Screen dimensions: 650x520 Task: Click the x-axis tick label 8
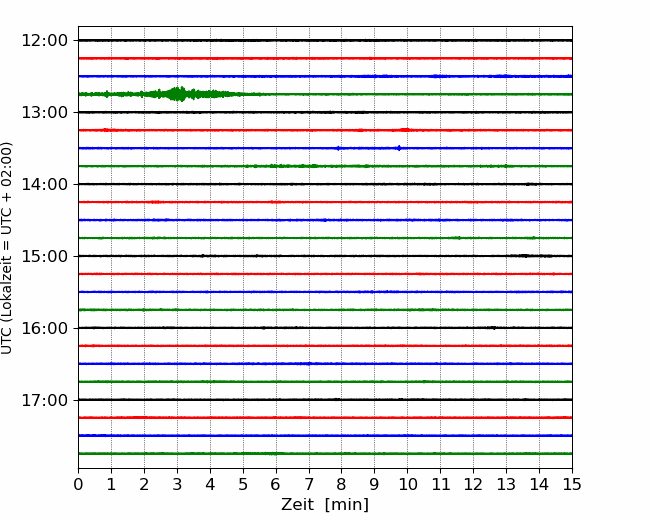coord(342,484)
